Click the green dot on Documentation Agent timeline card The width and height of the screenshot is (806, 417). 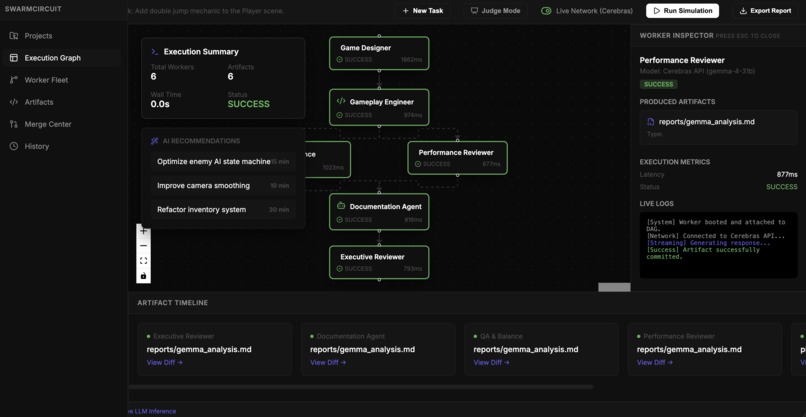(312, 336)
